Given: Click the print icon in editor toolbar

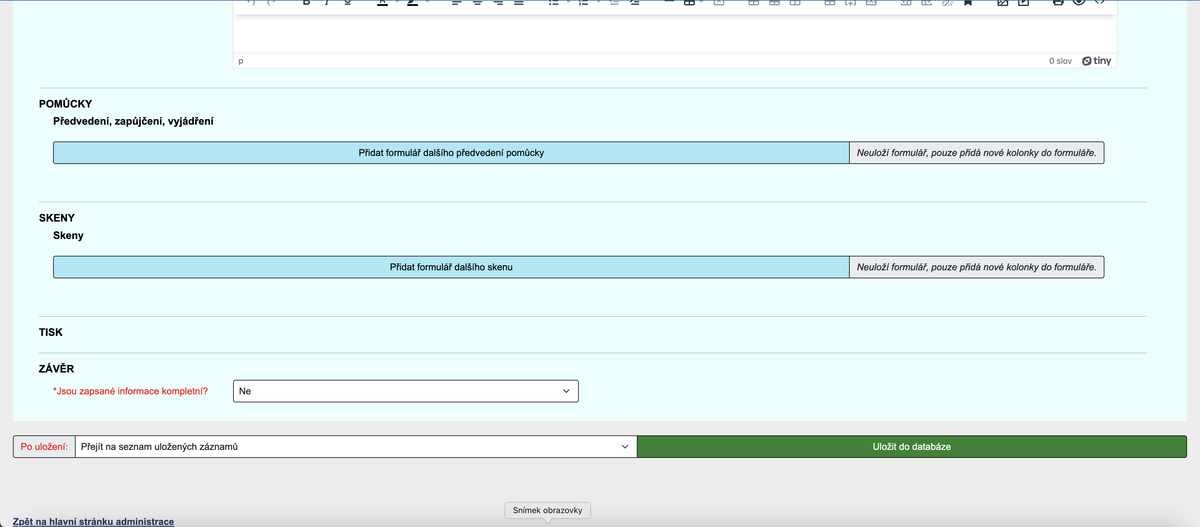Looking at the screenshot, I should [1059, 3].
